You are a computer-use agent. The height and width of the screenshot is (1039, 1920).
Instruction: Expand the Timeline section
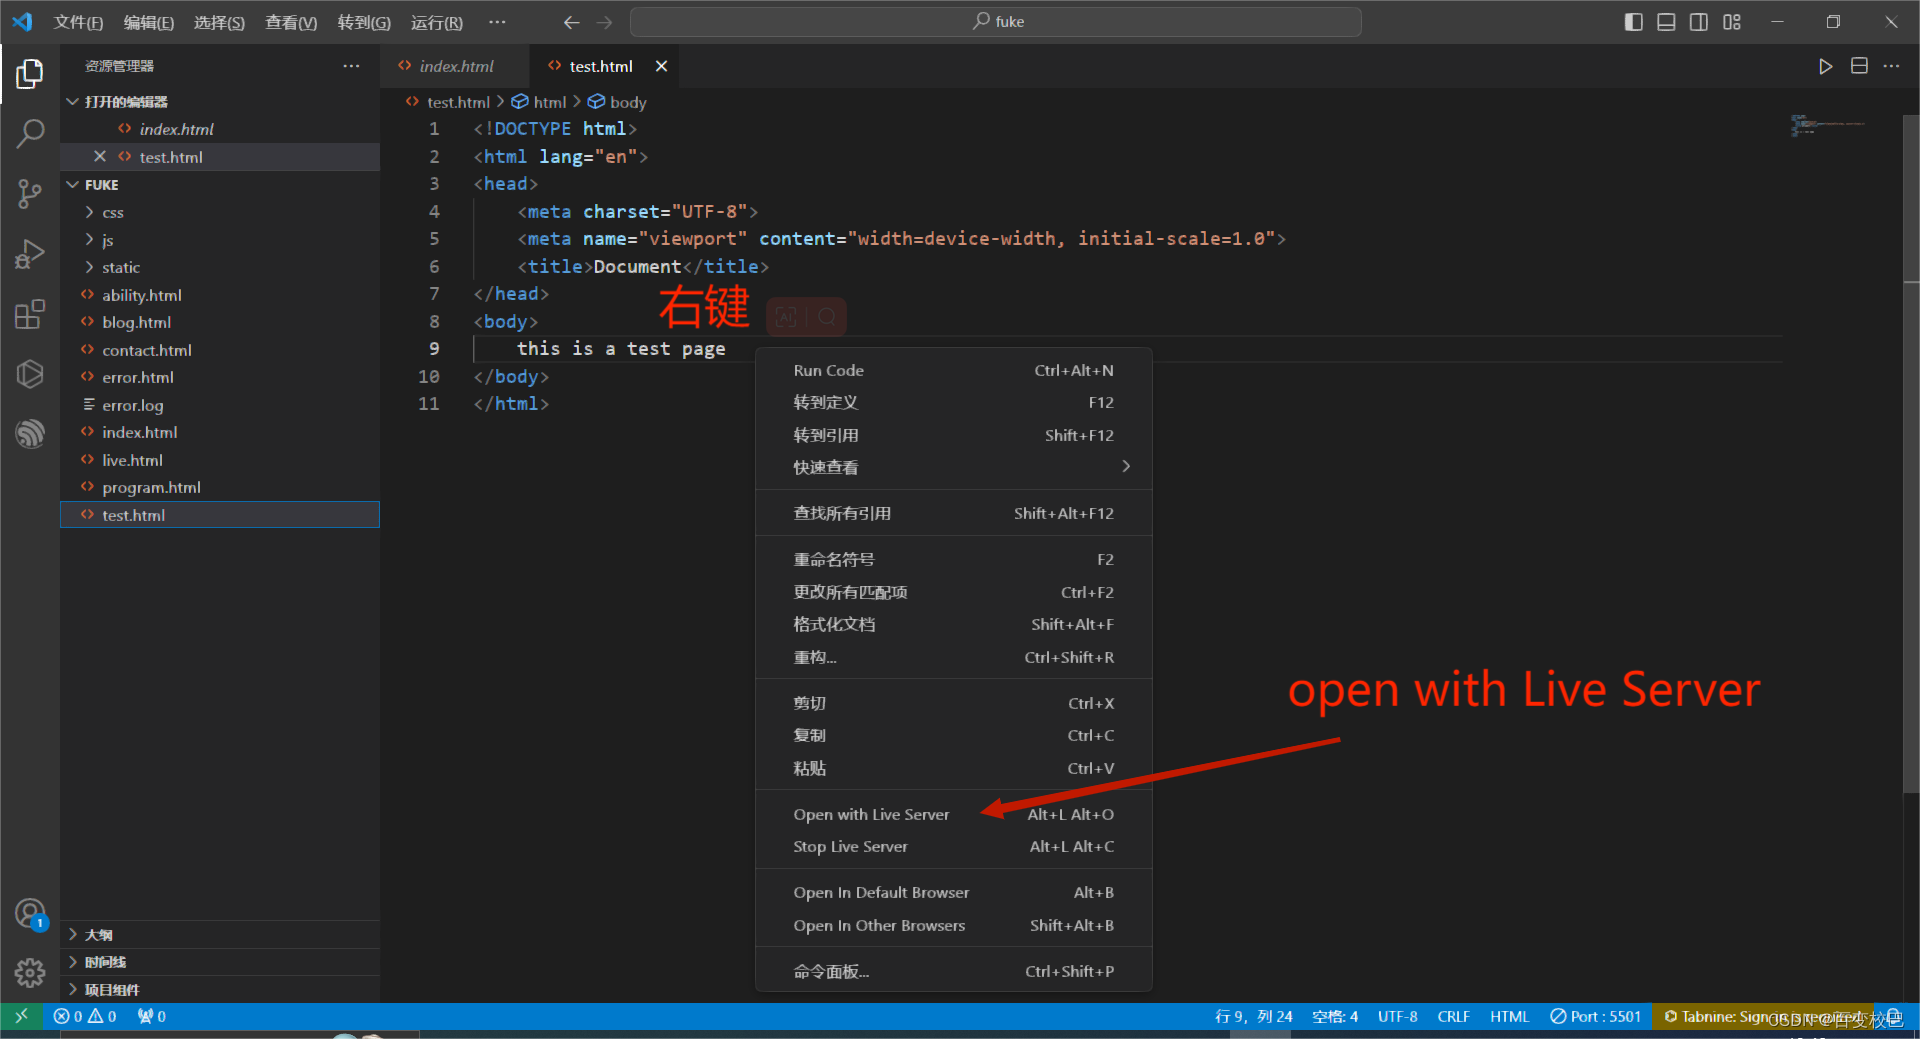(x=105, y=961)
